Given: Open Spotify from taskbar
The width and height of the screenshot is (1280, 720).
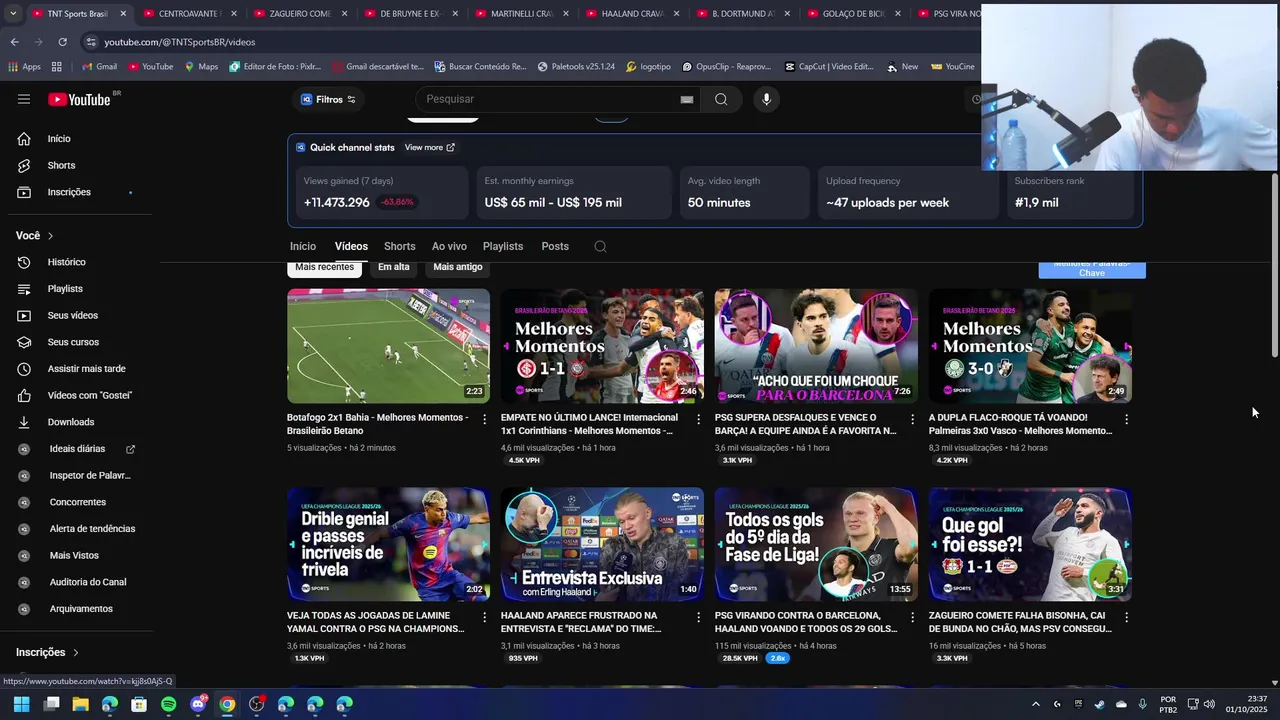Looking at the screenshot, I should tap(168, 704).
